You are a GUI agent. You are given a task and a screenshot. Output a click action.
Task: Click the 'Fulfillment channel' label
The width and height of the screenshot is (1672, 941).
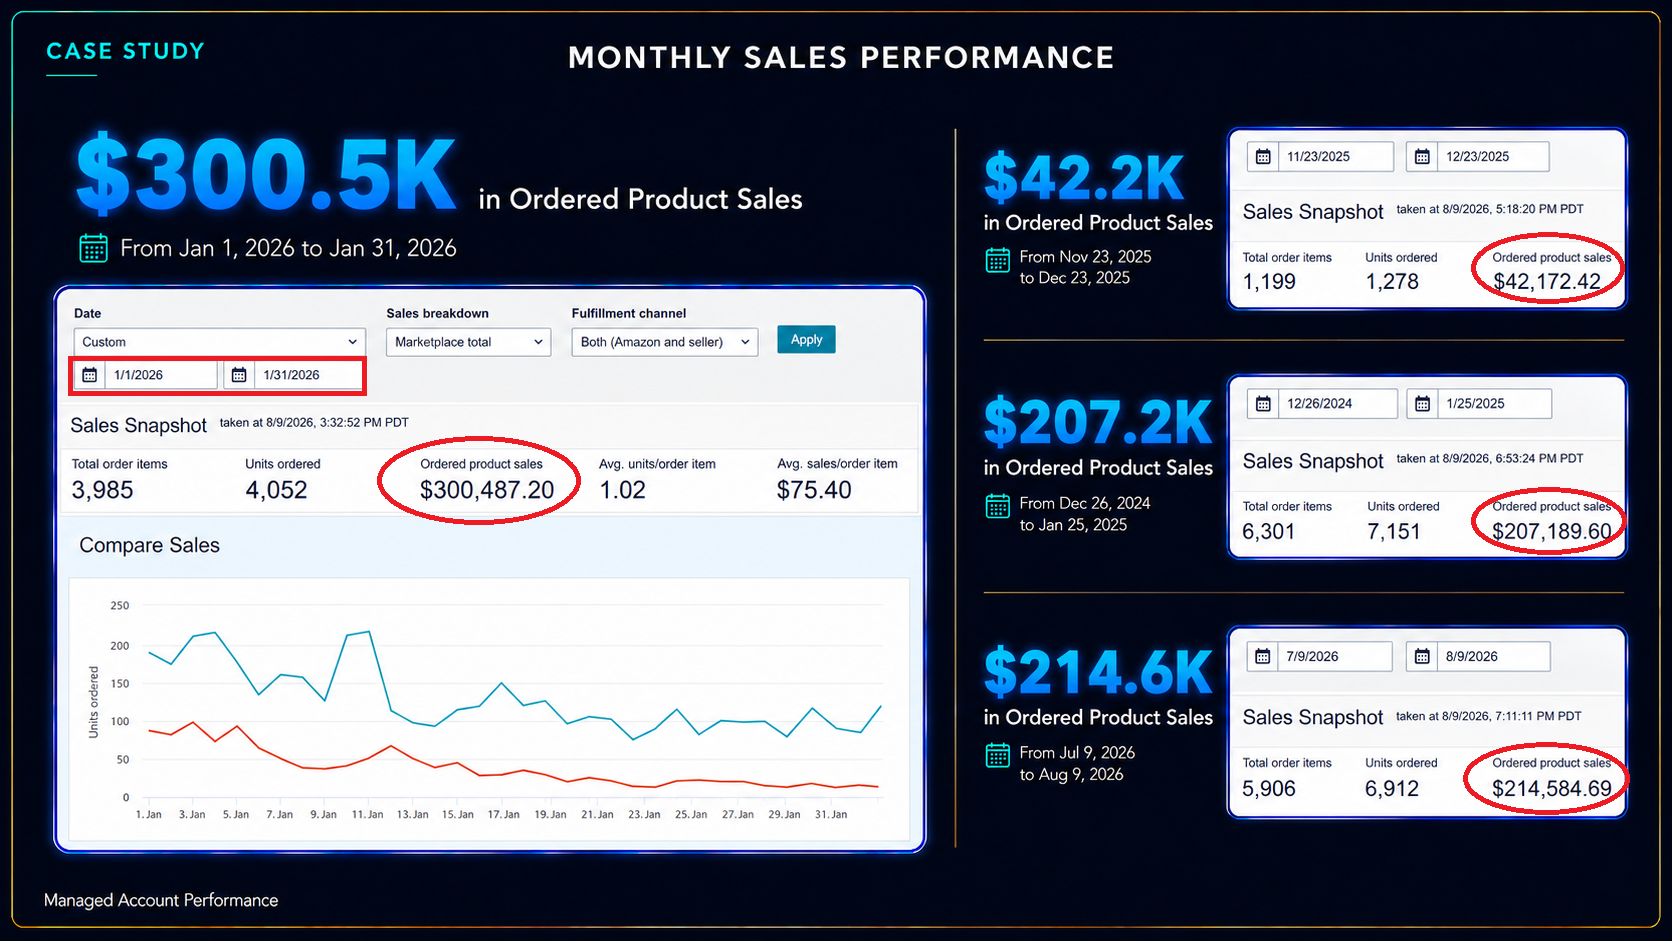[x=629, y=313]
